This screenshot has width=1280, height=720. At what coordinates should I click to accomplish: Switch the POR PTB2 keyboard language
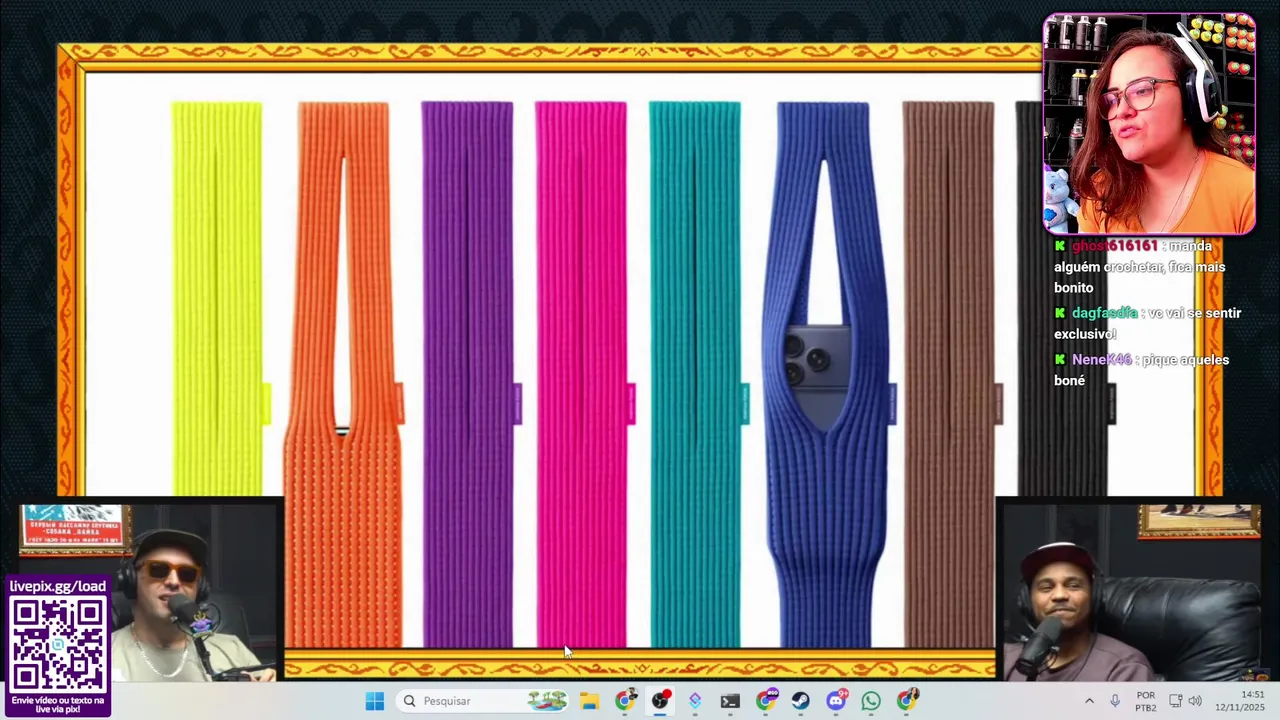tap(1146, 701)
